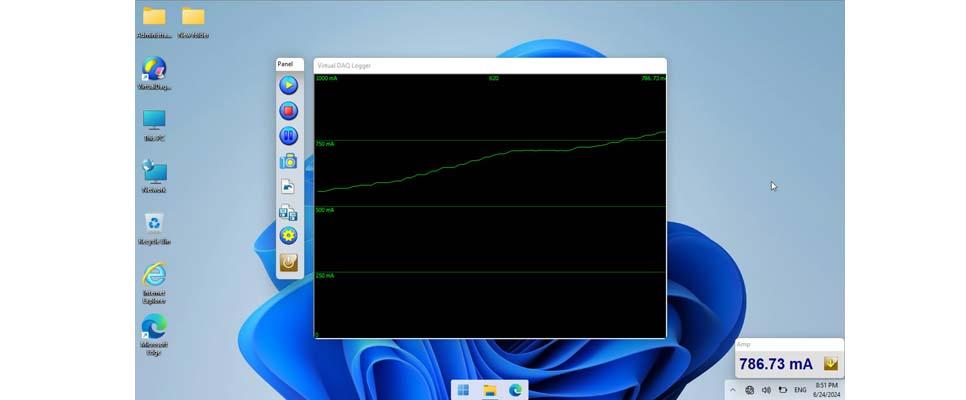
Task: Click the 786.73 mA value at graph top-right
Action: point(653,78)
